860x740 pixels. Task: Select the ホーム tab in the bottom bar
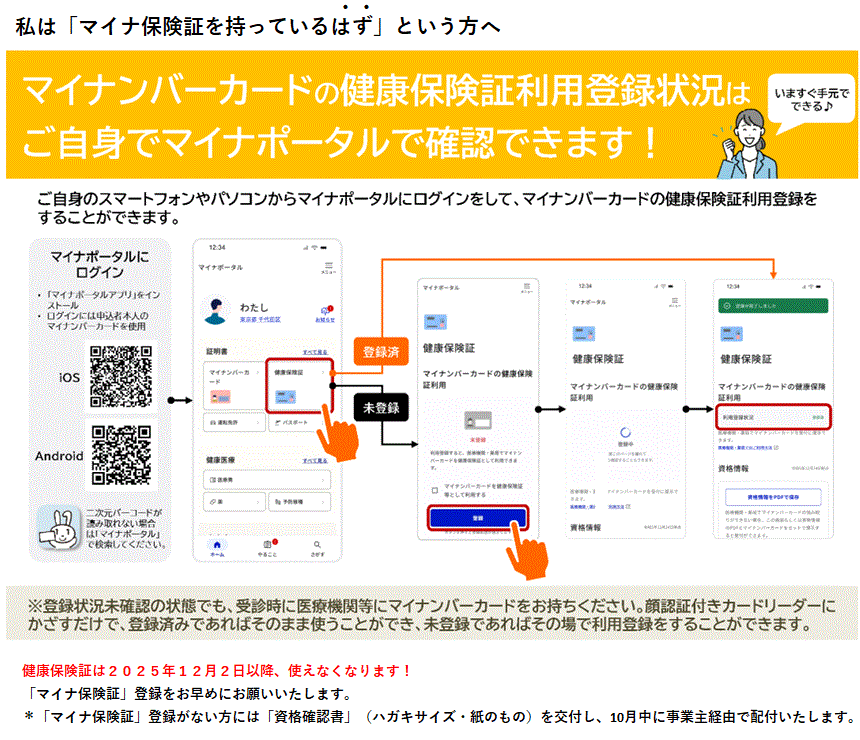(x=217, y=549)
